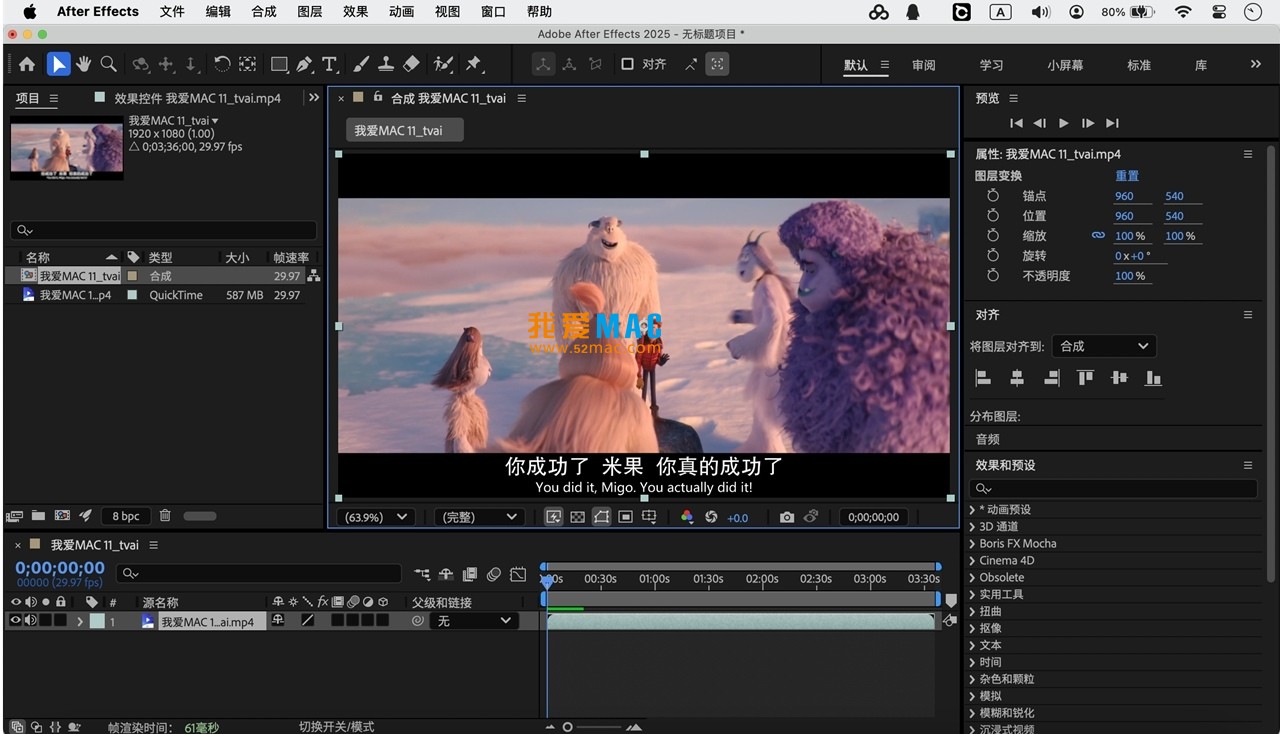Open the Wi-Fi menu bar icon
This screenshot has width=1280, height=734.
click(x=1183, y=12)
